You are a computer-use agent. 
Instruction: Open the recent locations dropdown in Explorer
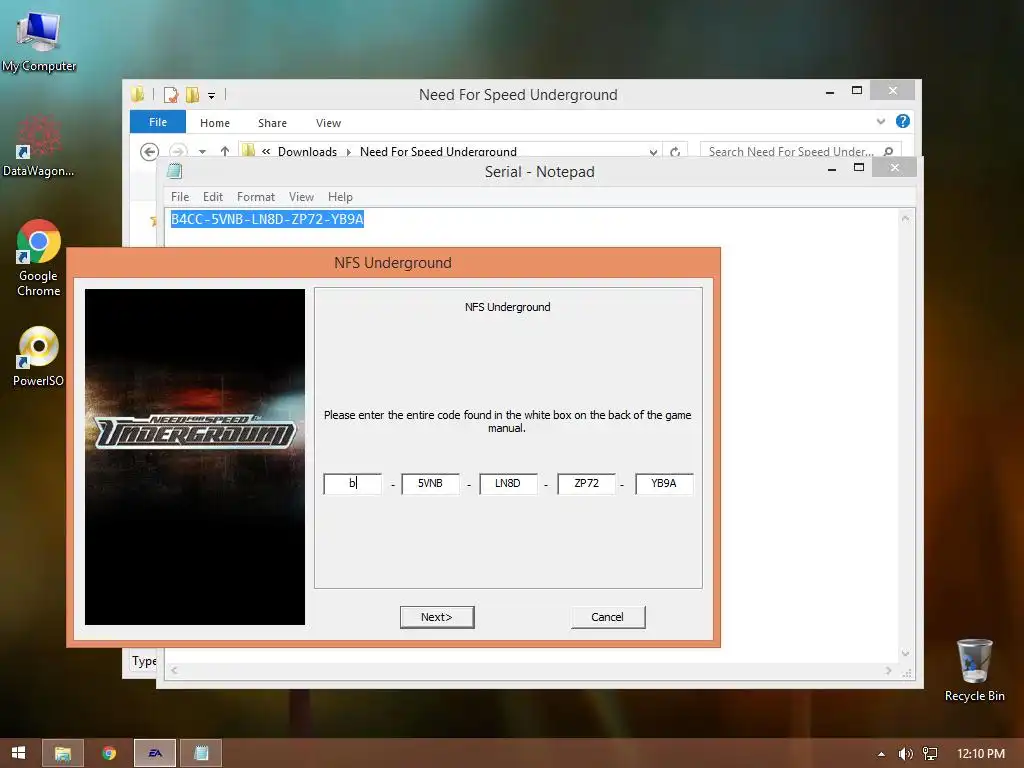click(202, 152)
